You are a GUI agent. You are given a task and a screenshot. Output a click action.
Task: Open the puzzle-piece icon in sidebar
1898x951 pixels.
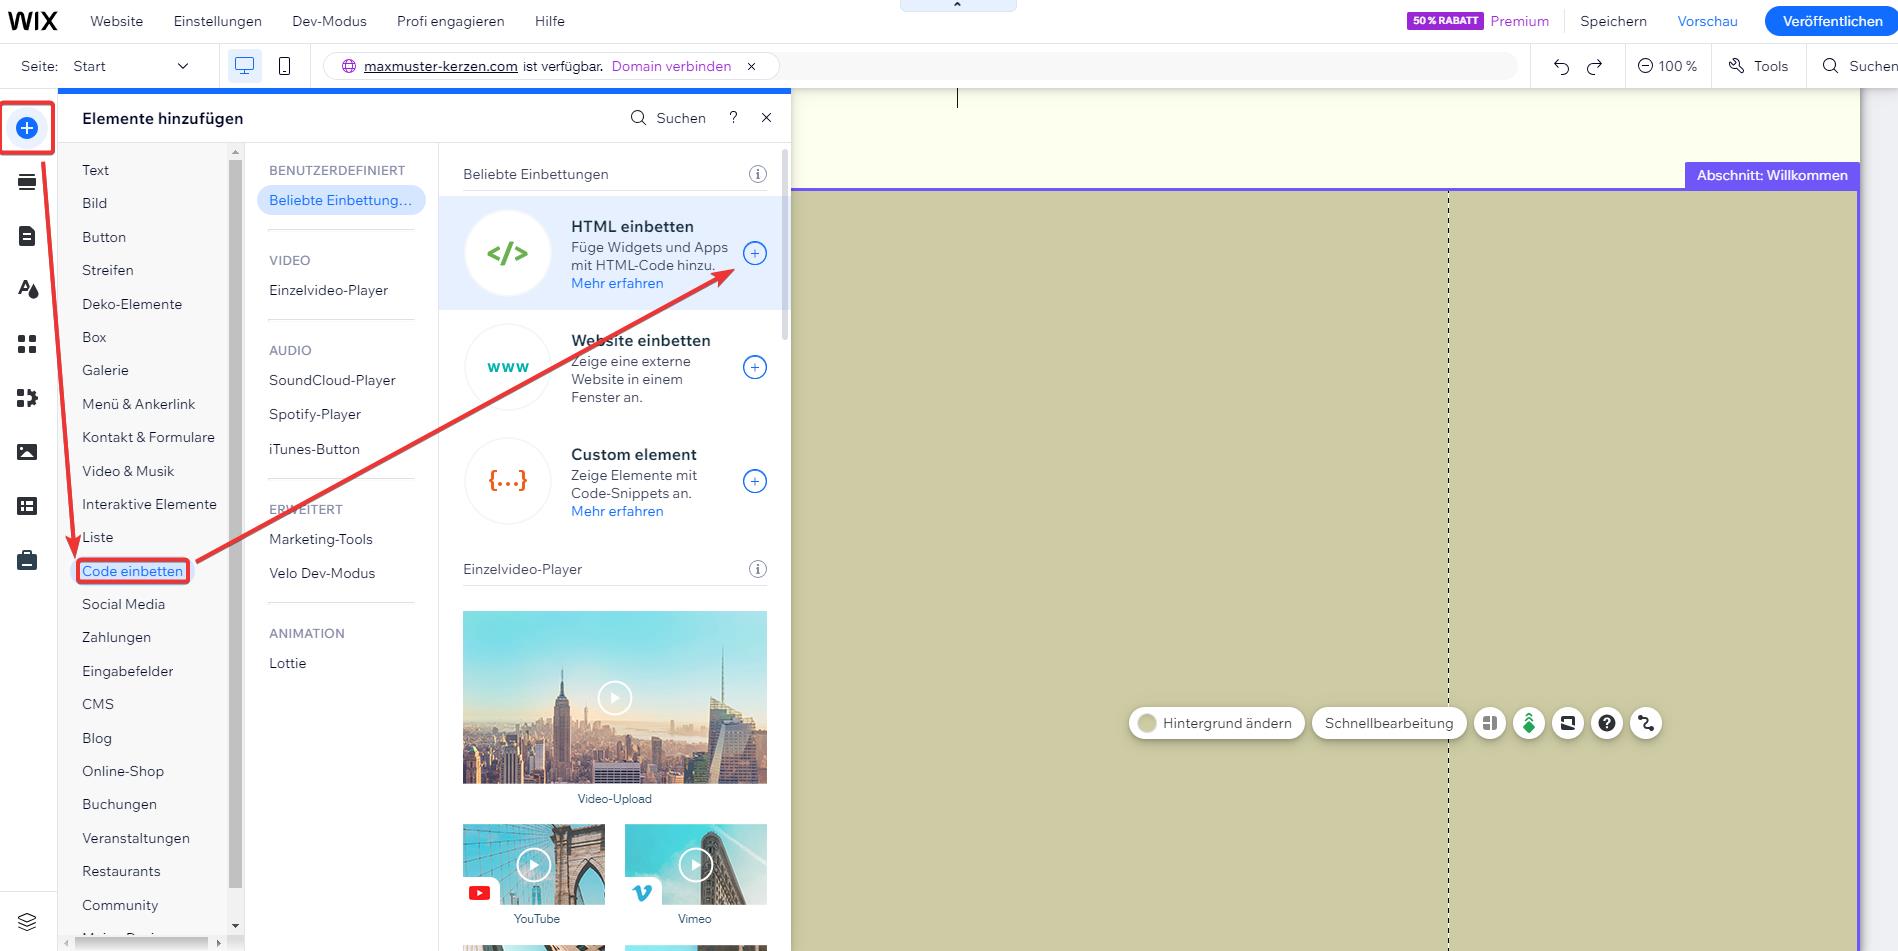coord(27,398)
